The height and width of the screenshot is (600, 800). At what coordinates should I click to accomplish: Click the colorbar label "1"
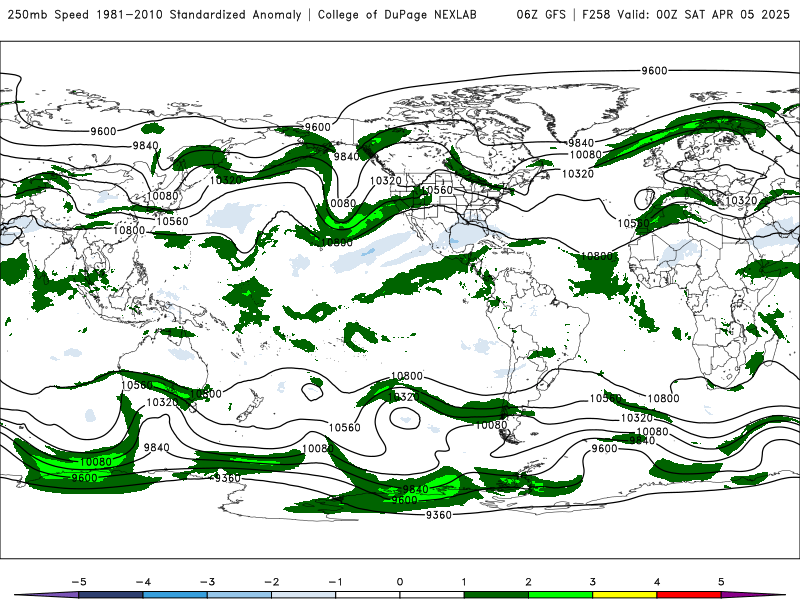464,582
